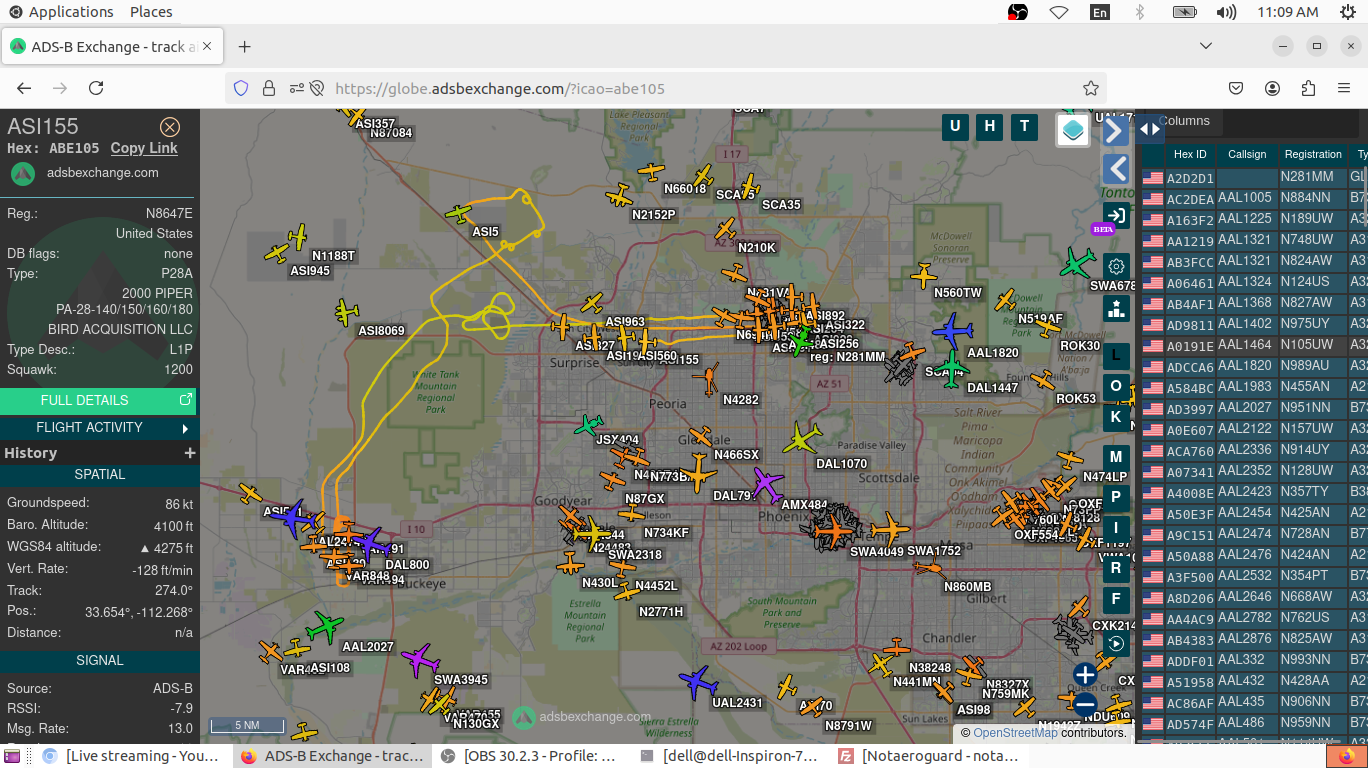Select the green AAL2027 aircraft icon
The image size is (1368, 768).
tap(325, 628)
